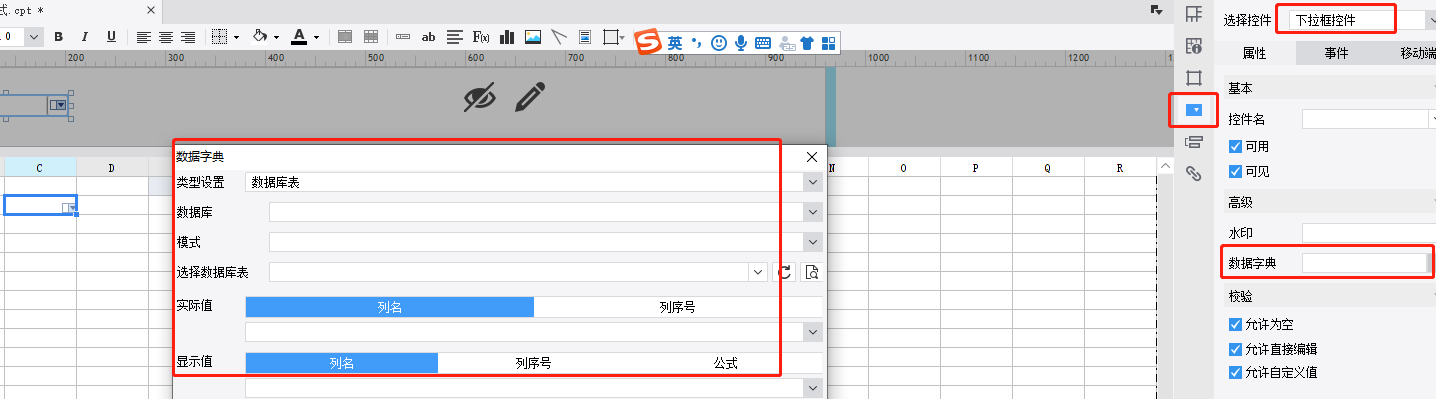Screen dimensions: 1436x399
Task: Open the cell element panel icon in sidebar
Action: click(x=1193, y=13)
